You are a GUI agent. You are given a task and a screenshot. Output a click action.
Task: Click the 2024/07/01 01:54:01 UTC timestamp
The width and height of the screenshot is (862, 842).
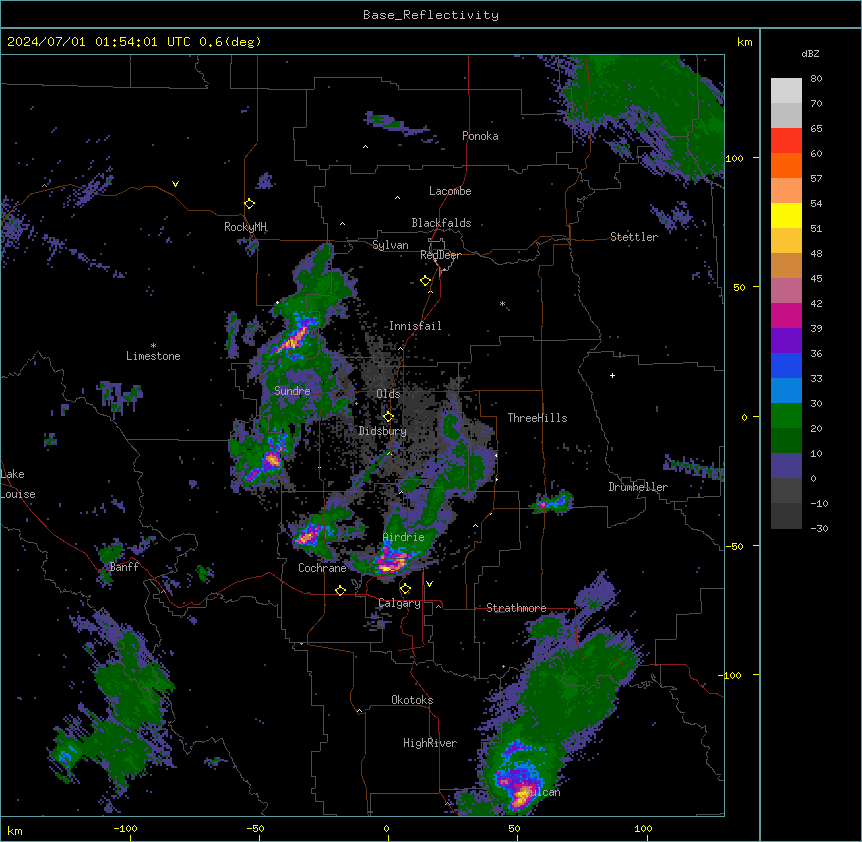point(99,42)
